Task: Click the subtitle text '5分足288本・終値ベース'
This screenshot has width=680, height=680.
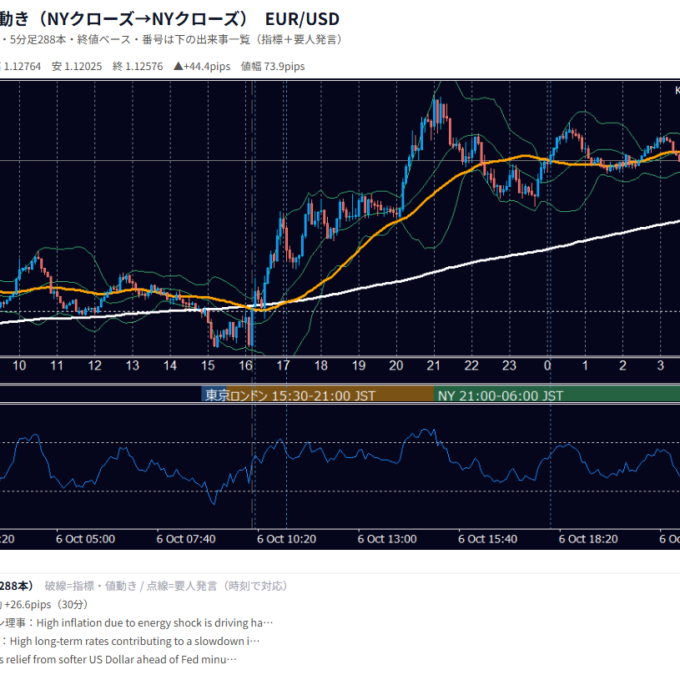Action: coord(70,40)
